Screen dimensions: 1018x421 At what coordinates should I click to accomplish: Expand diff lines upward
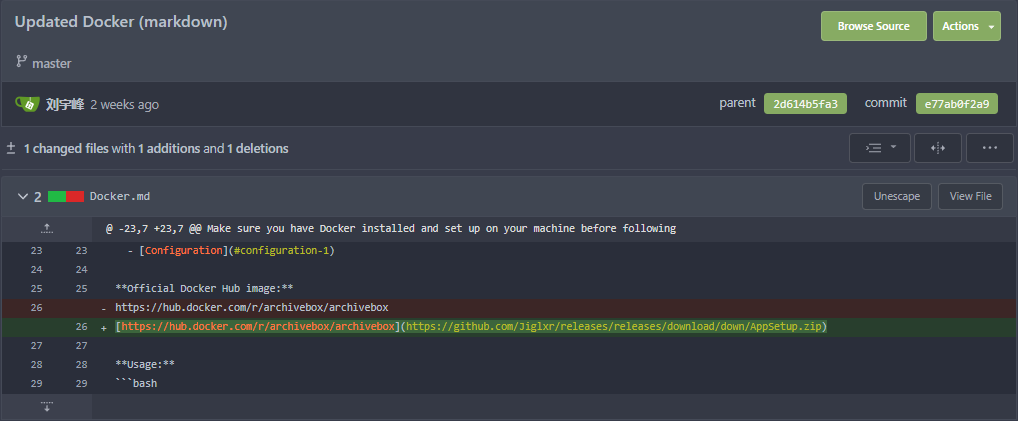click(46, 229)
